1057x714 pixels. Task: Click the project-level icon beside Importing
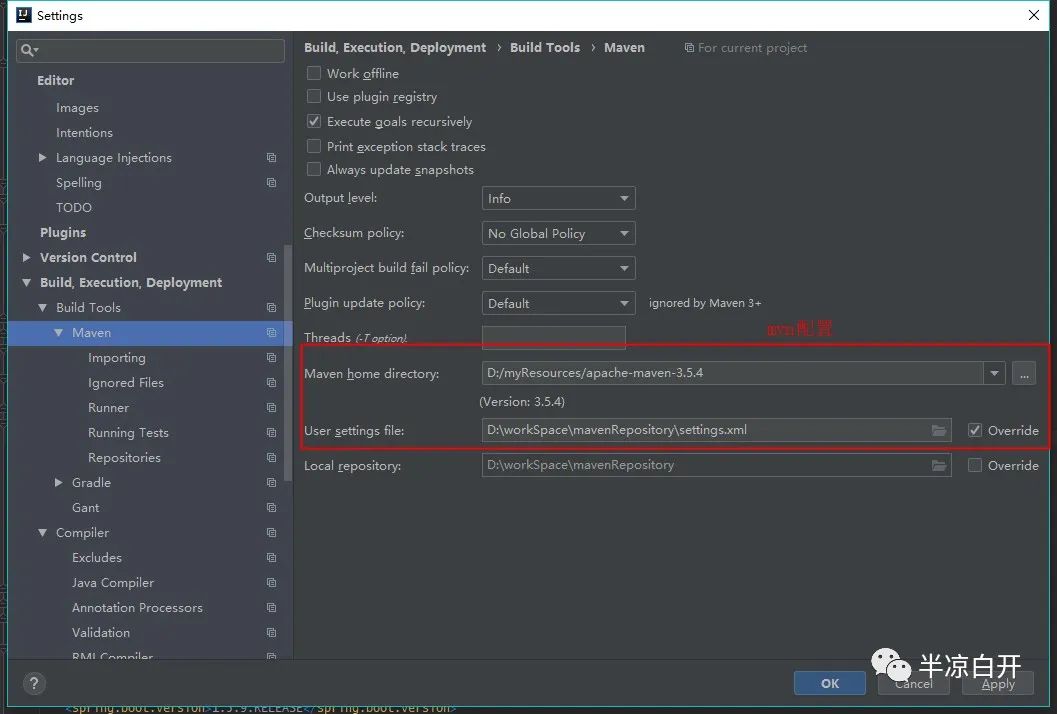tap(271, 357)
